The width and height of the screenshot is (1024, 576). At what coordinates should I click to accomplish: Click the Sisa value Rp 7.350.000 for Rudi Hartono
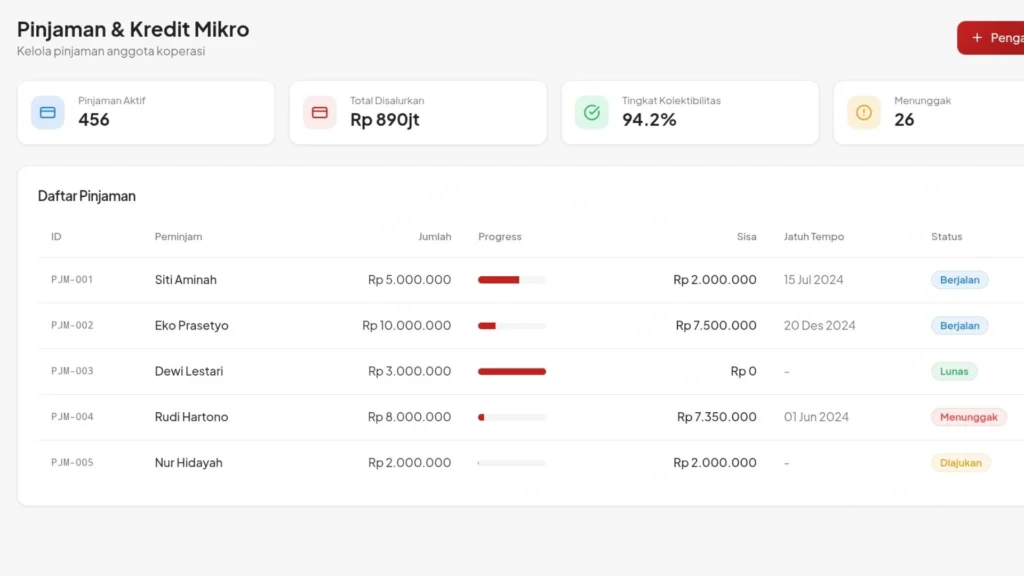tap(715, 417)
